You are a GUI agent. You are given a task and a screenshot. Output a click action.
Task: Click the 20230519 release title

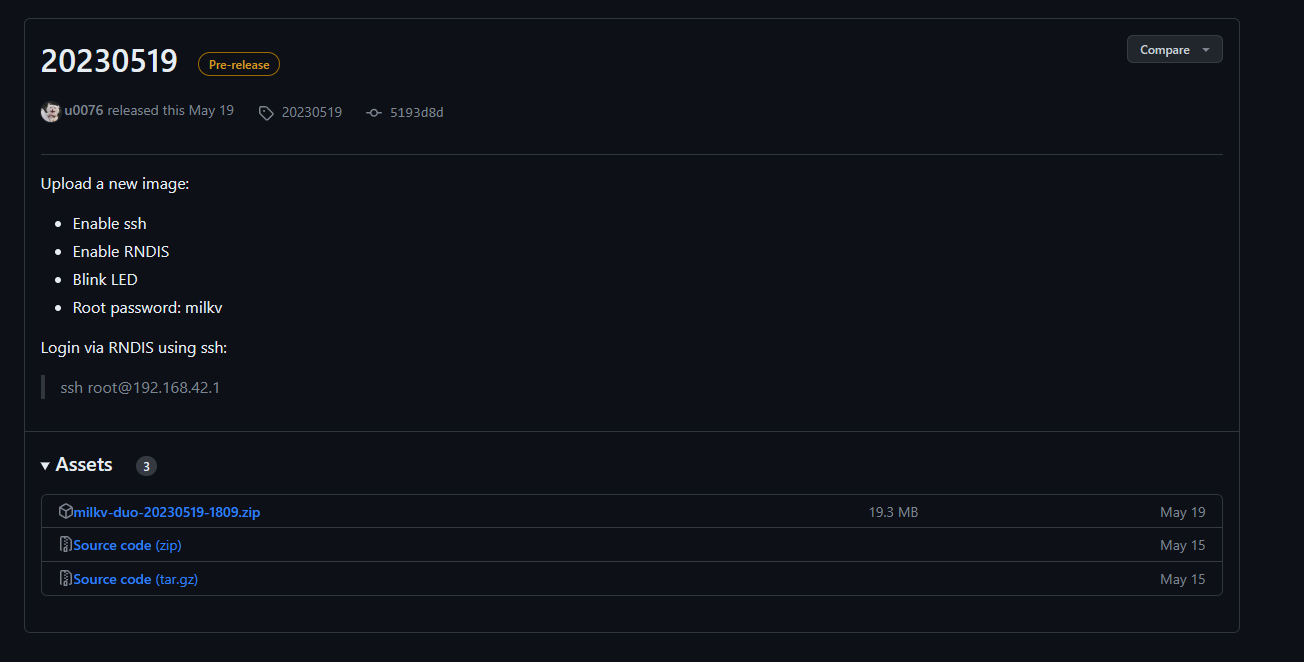pos(109,62)
